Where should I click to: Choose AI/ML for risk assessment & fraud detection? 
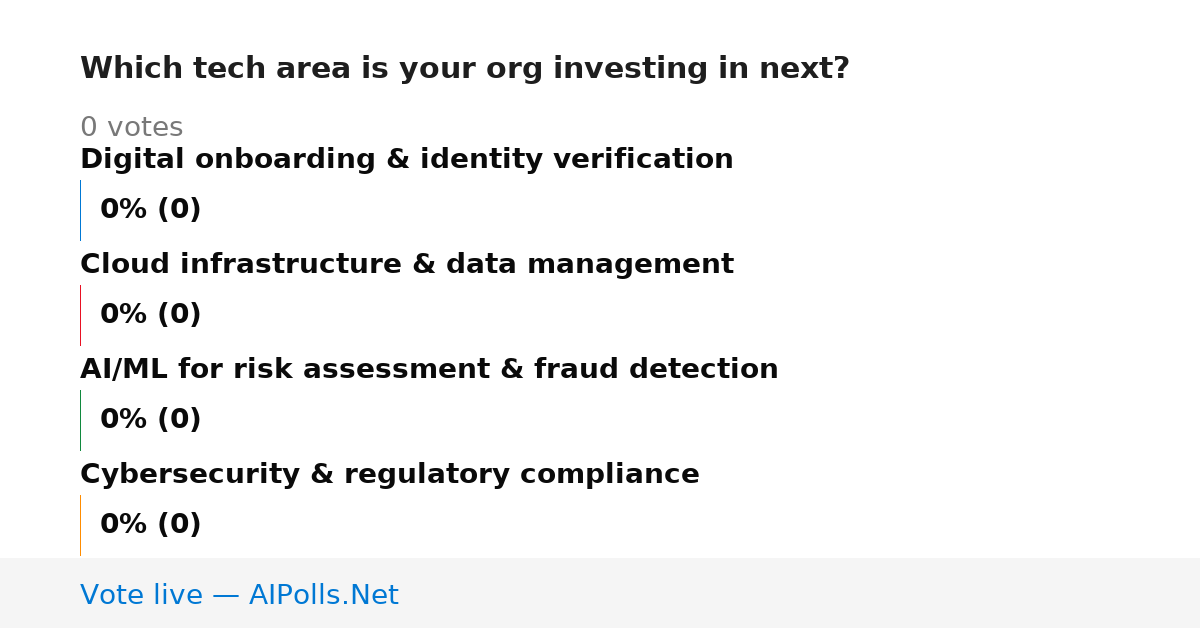[x=429, y=370]
